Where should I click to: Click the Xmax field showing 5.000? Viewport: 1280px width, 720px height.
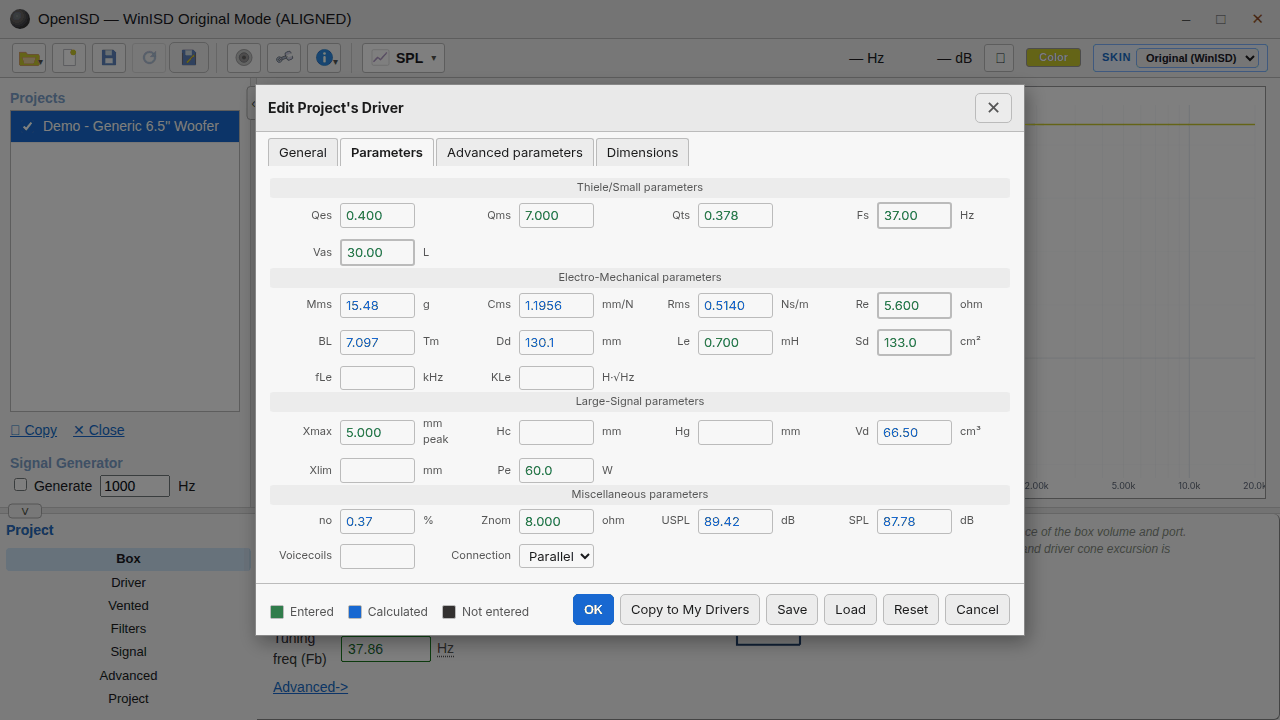tap(377, 432)
